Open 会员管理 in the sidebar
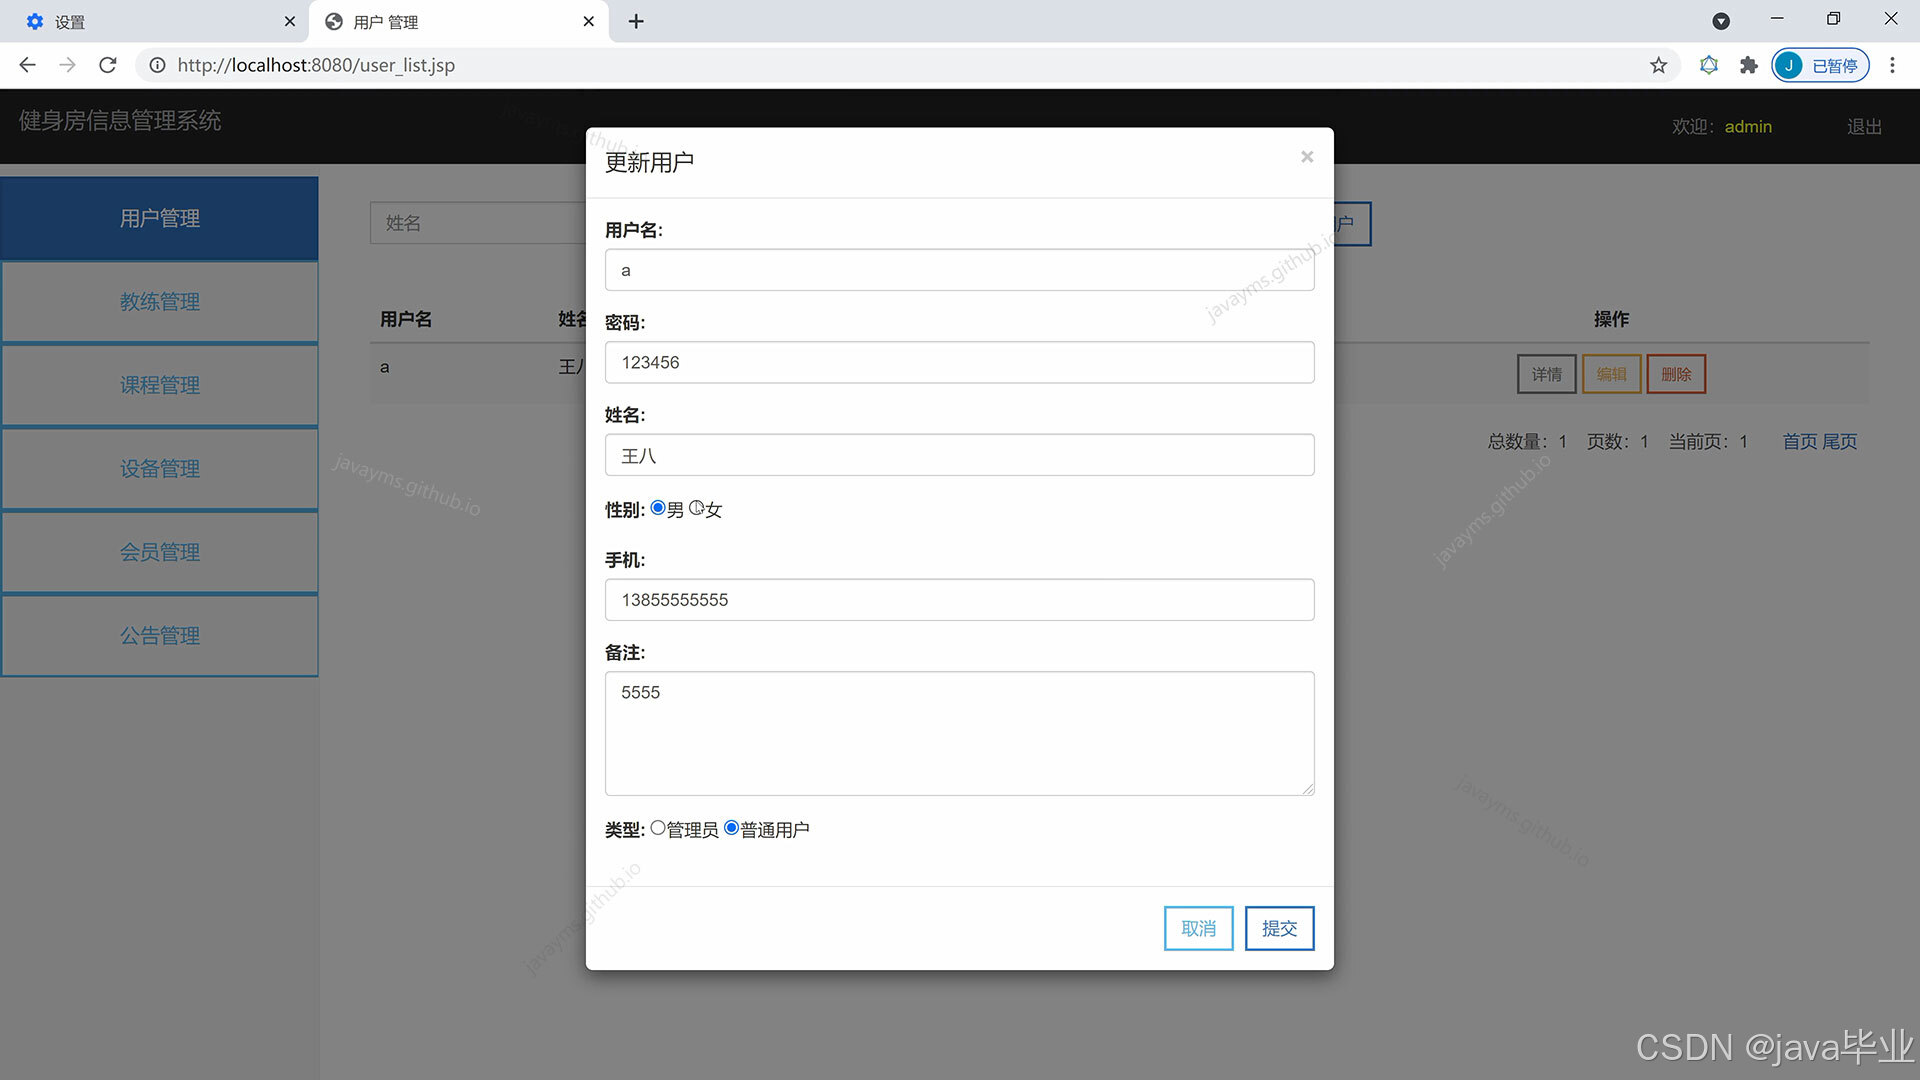 pos(160,552)
